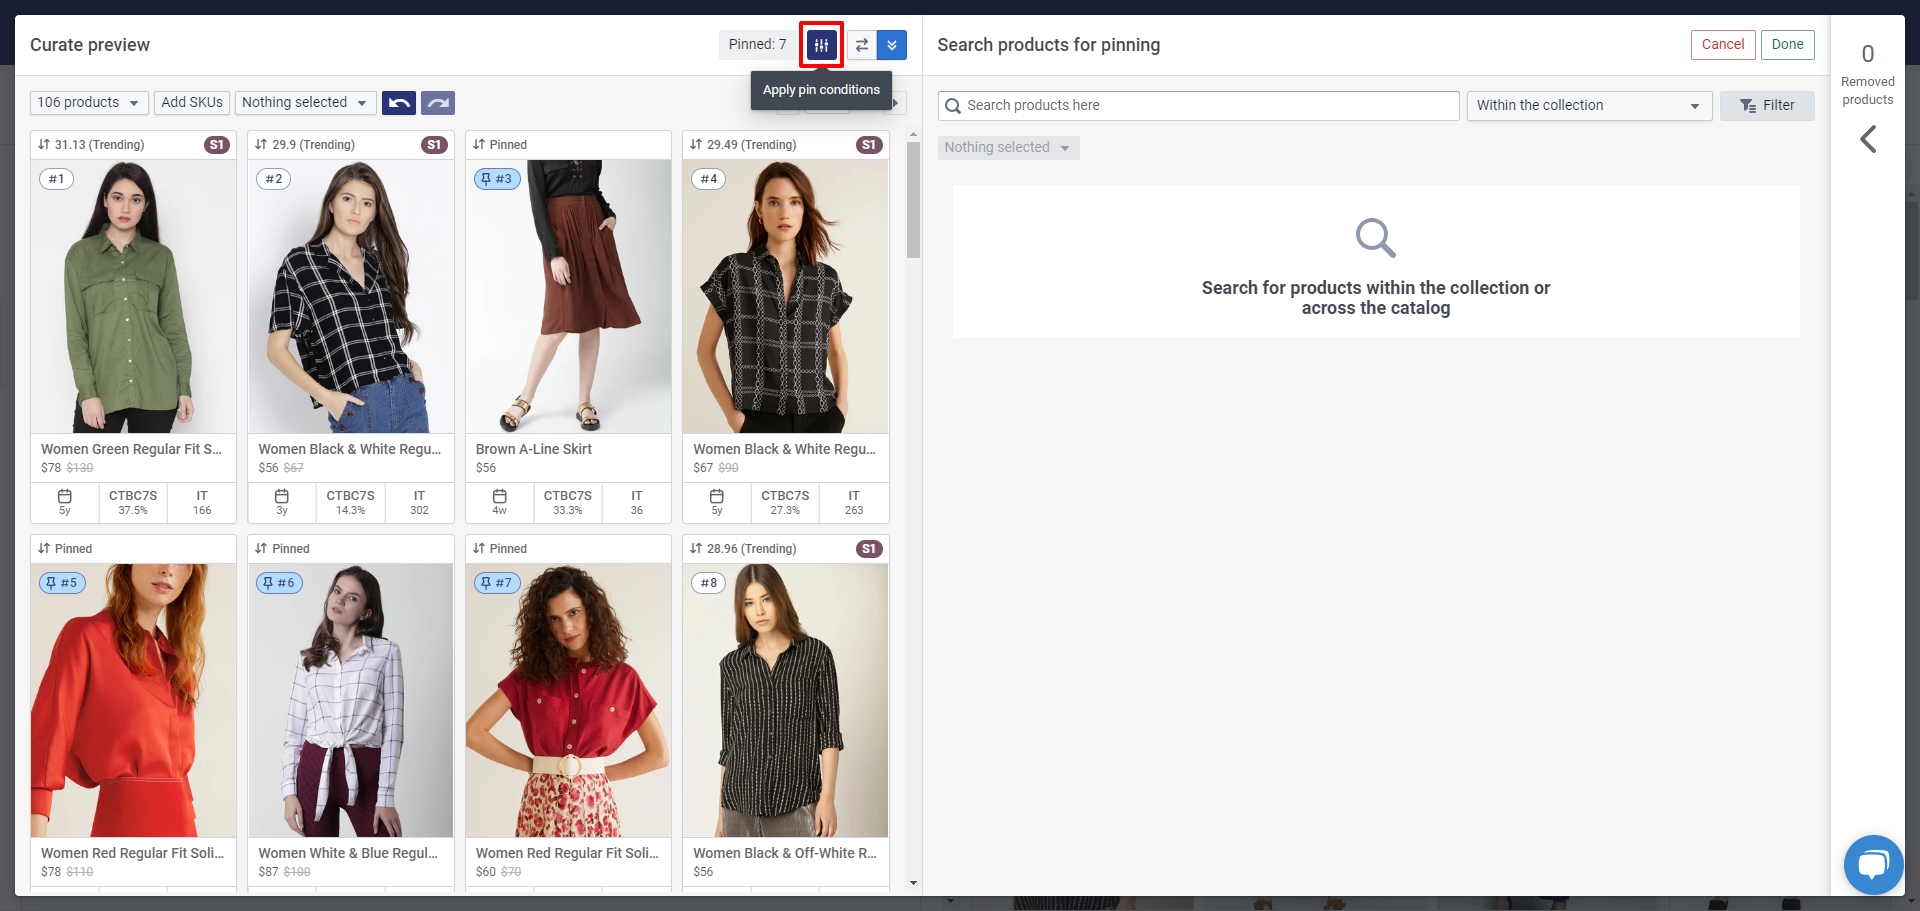Click position badge #4 on black white shirt
This screenshot has height=911, width=1920.
[708, 179]
